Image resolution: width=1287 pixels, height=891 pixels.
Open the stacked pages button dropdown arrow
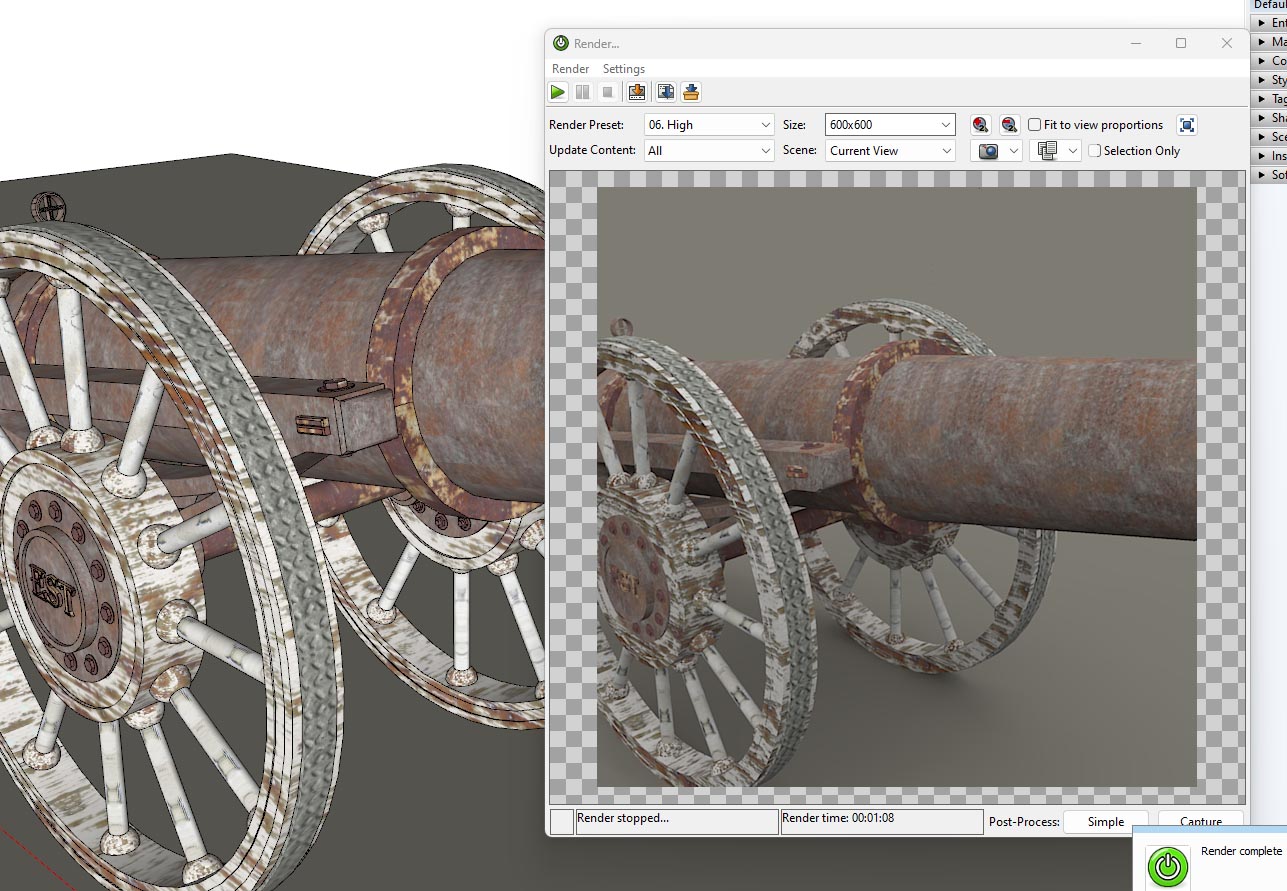click(1073, 151)
